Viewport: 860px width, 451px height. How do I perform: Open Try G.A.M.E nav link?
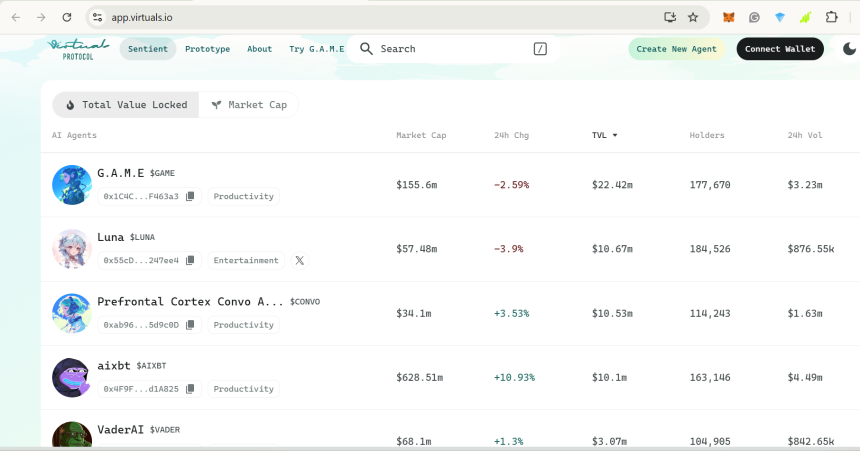(316, 49)
